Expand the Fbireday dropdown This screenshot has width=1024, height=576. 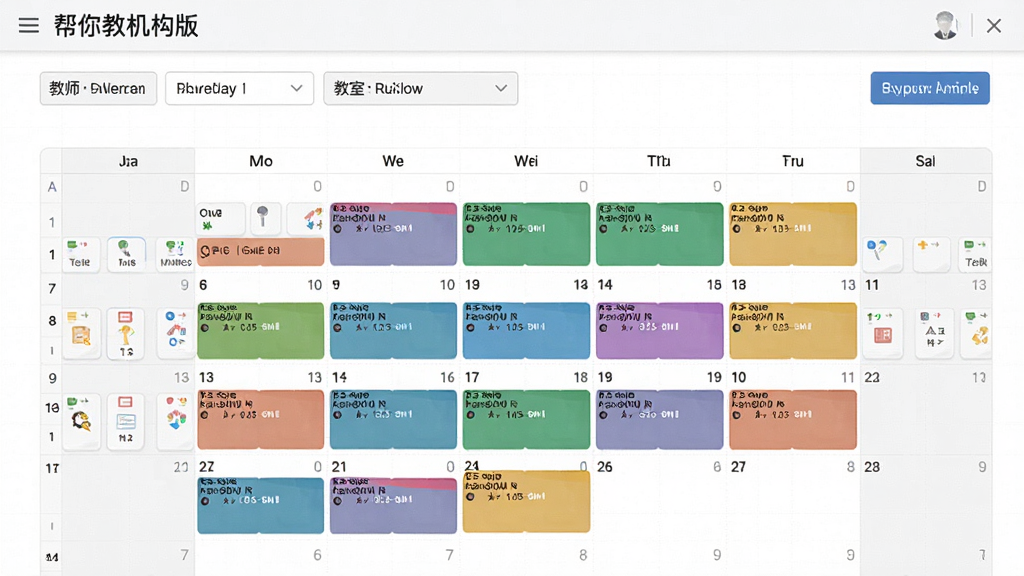(x=239, y=88)
